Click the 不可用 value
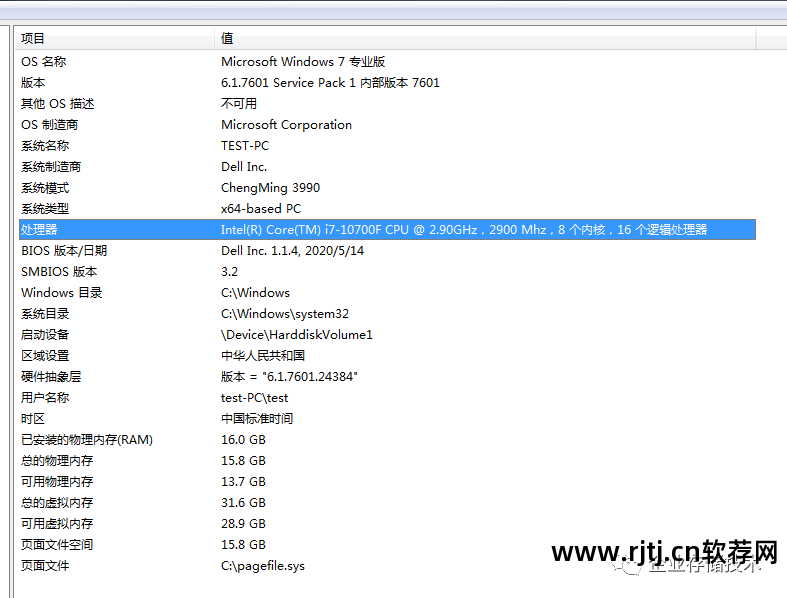The height and width of the screenshot is (598, 787). pyautogui.click(x=239, y=104)
